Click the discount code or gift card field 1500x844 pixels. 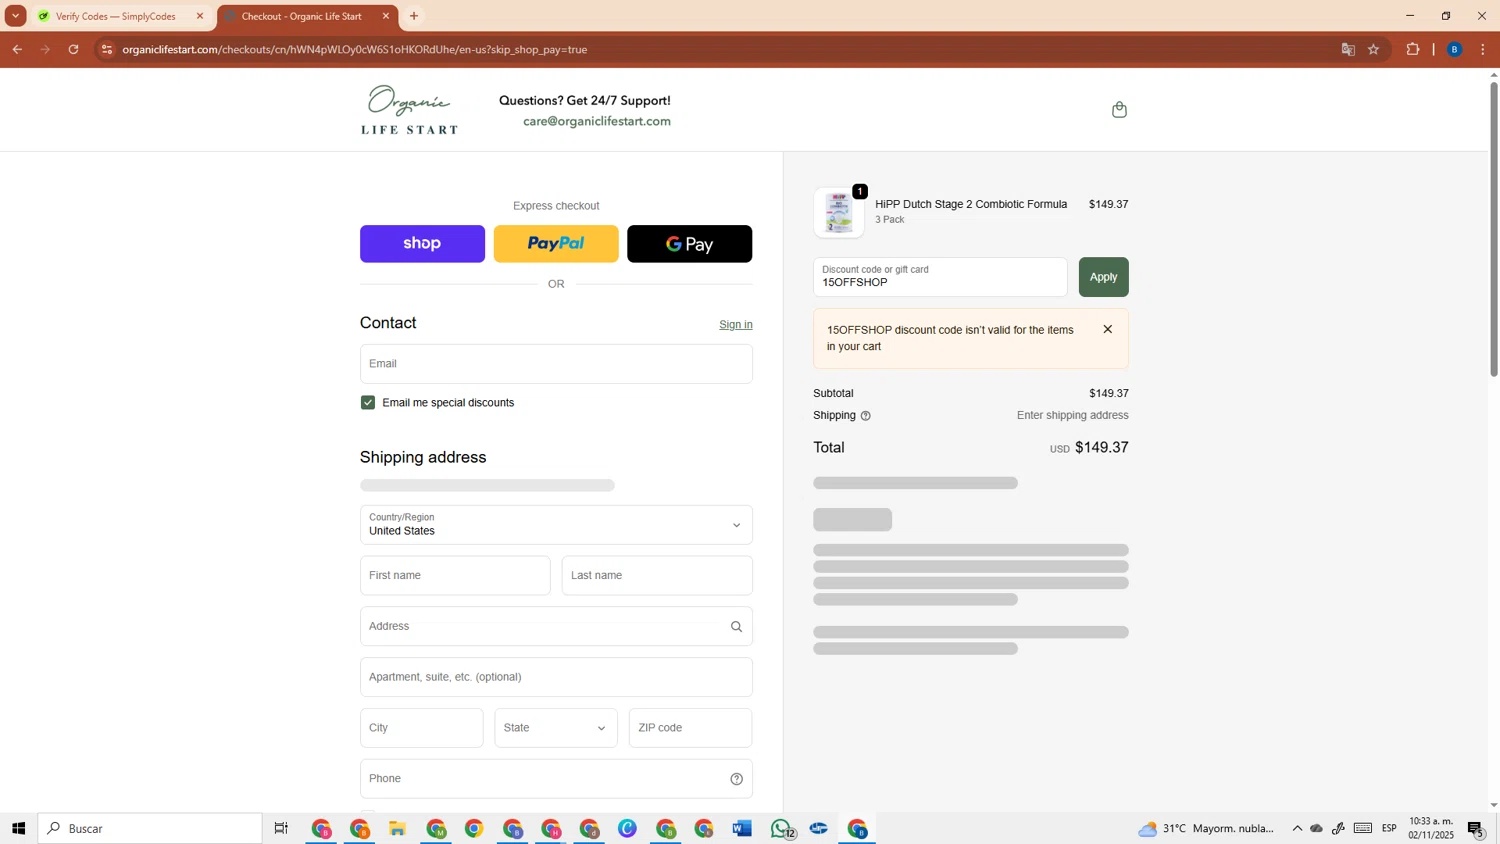(x=940, y=277)
